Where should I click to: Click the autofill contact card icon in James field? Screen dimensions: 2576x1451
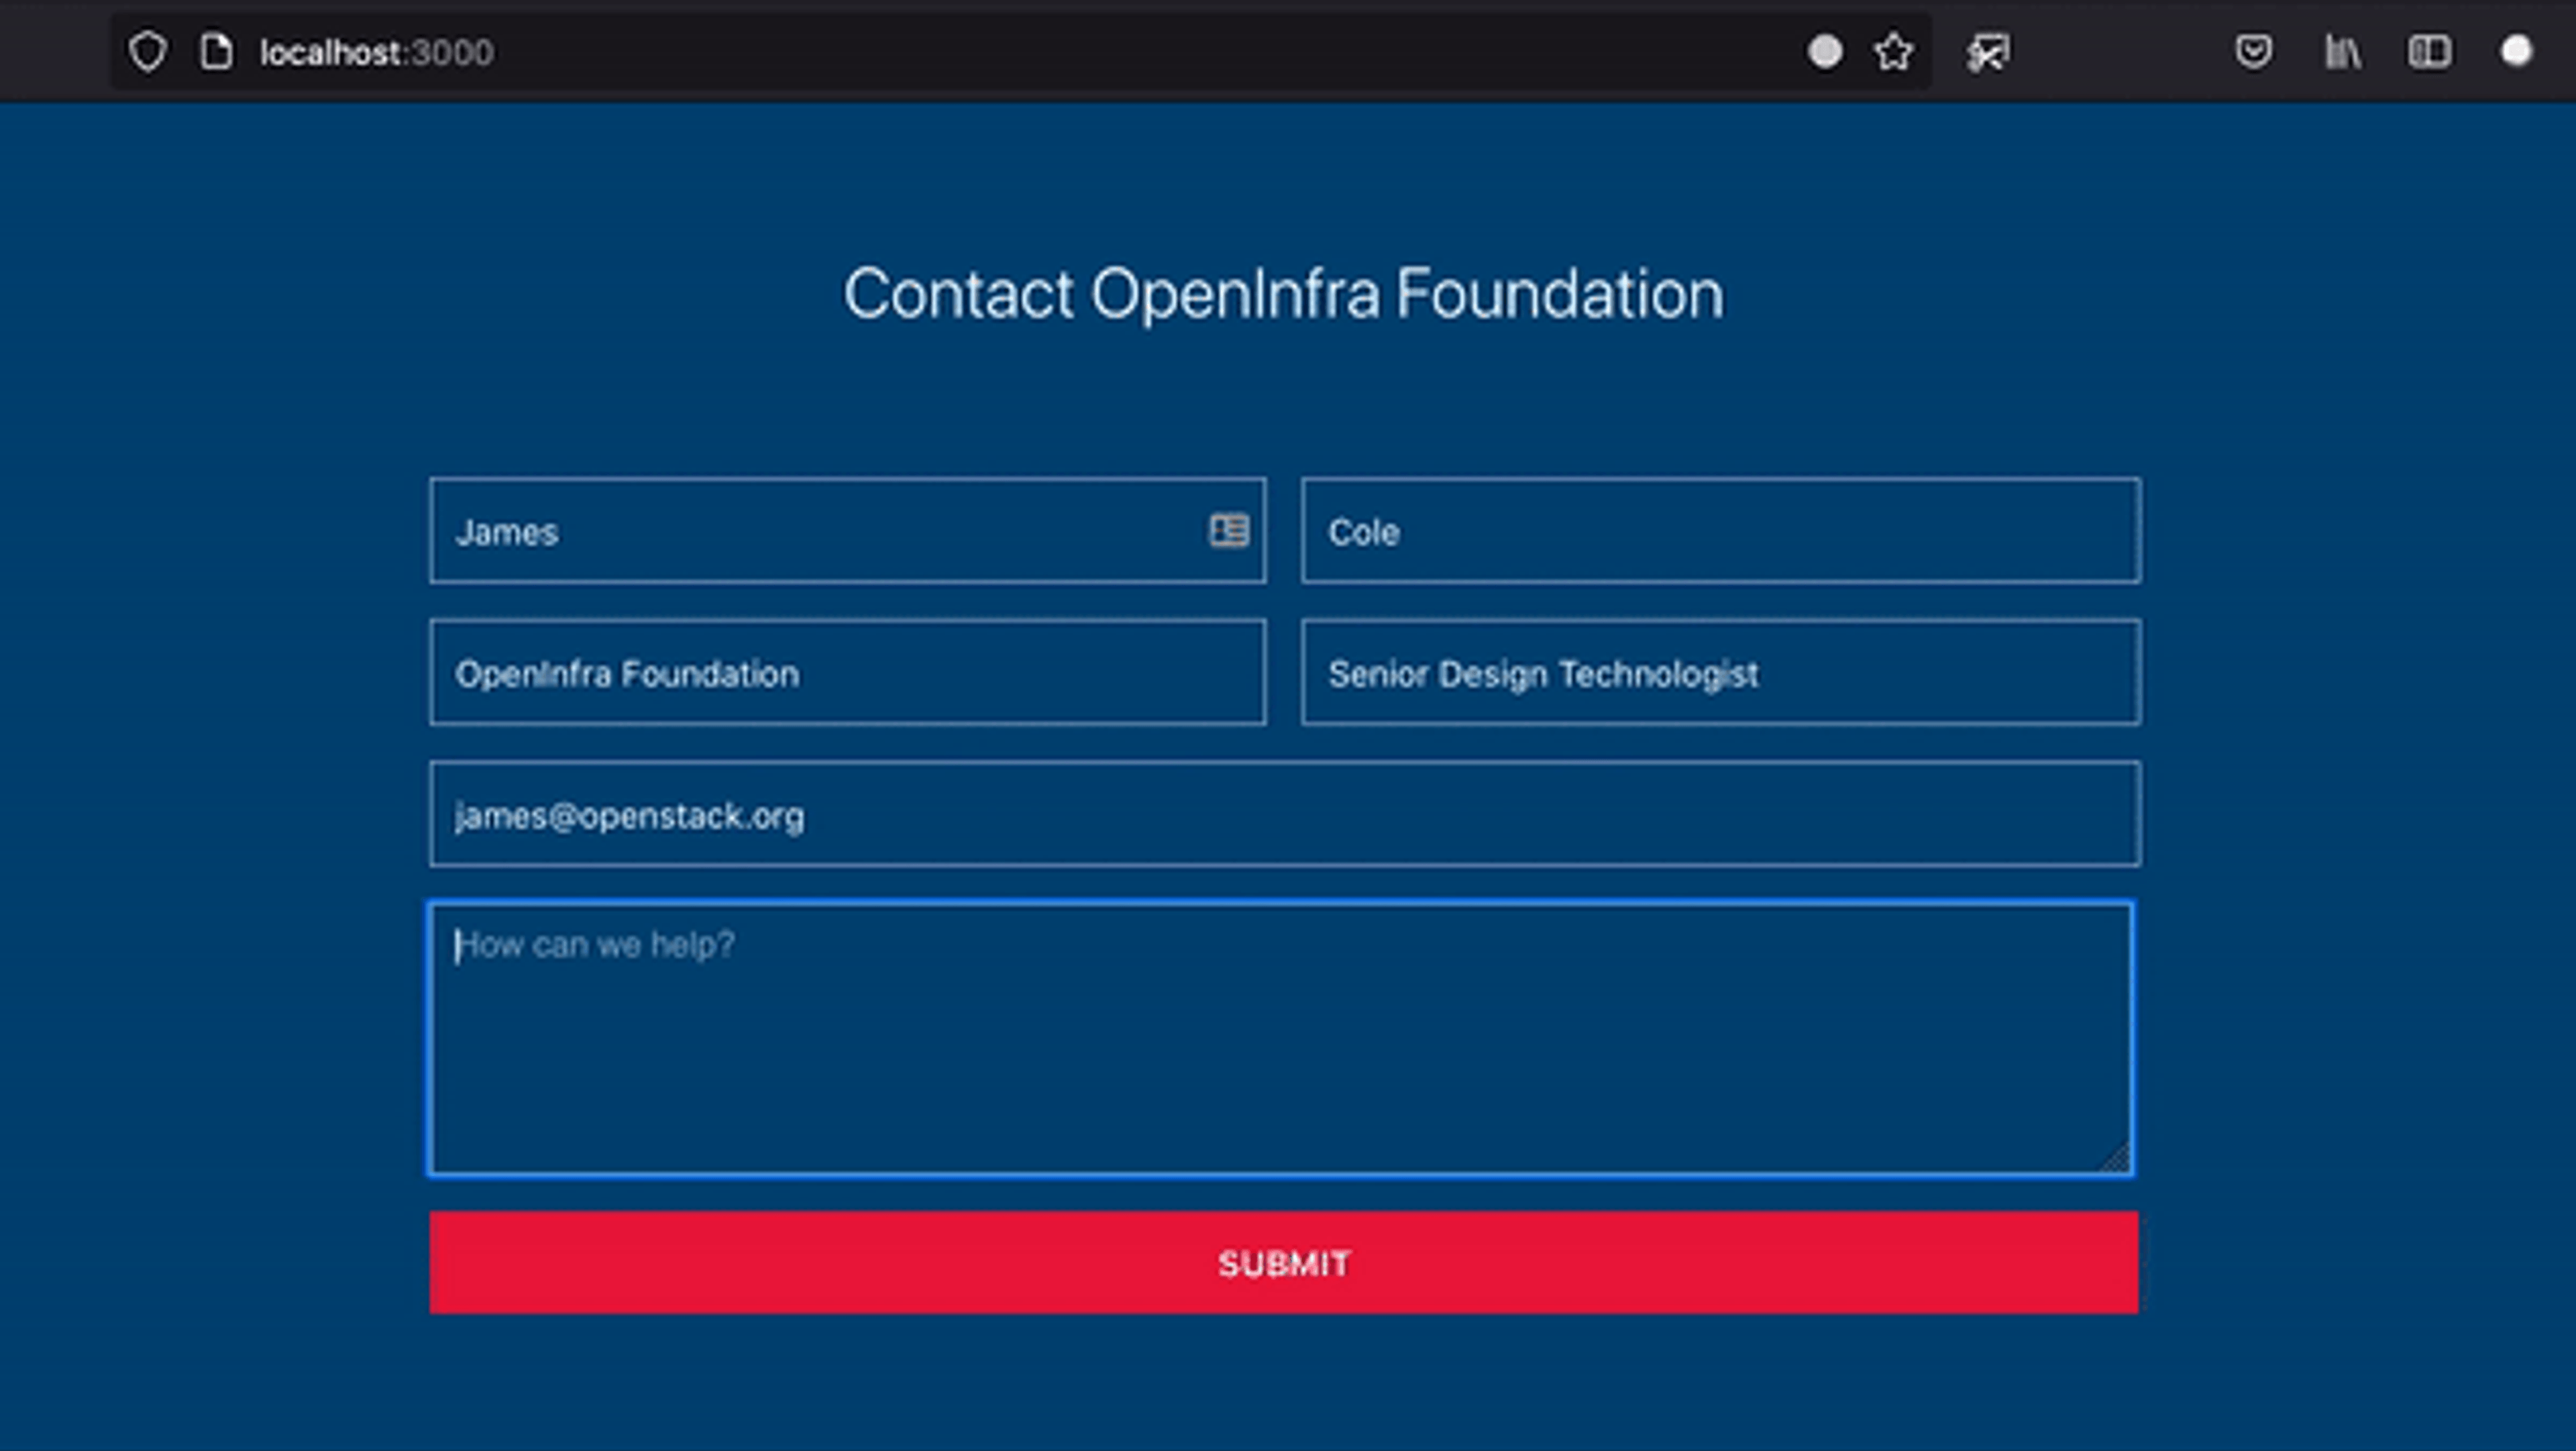pyautogui.click(x=1228, y=530)
